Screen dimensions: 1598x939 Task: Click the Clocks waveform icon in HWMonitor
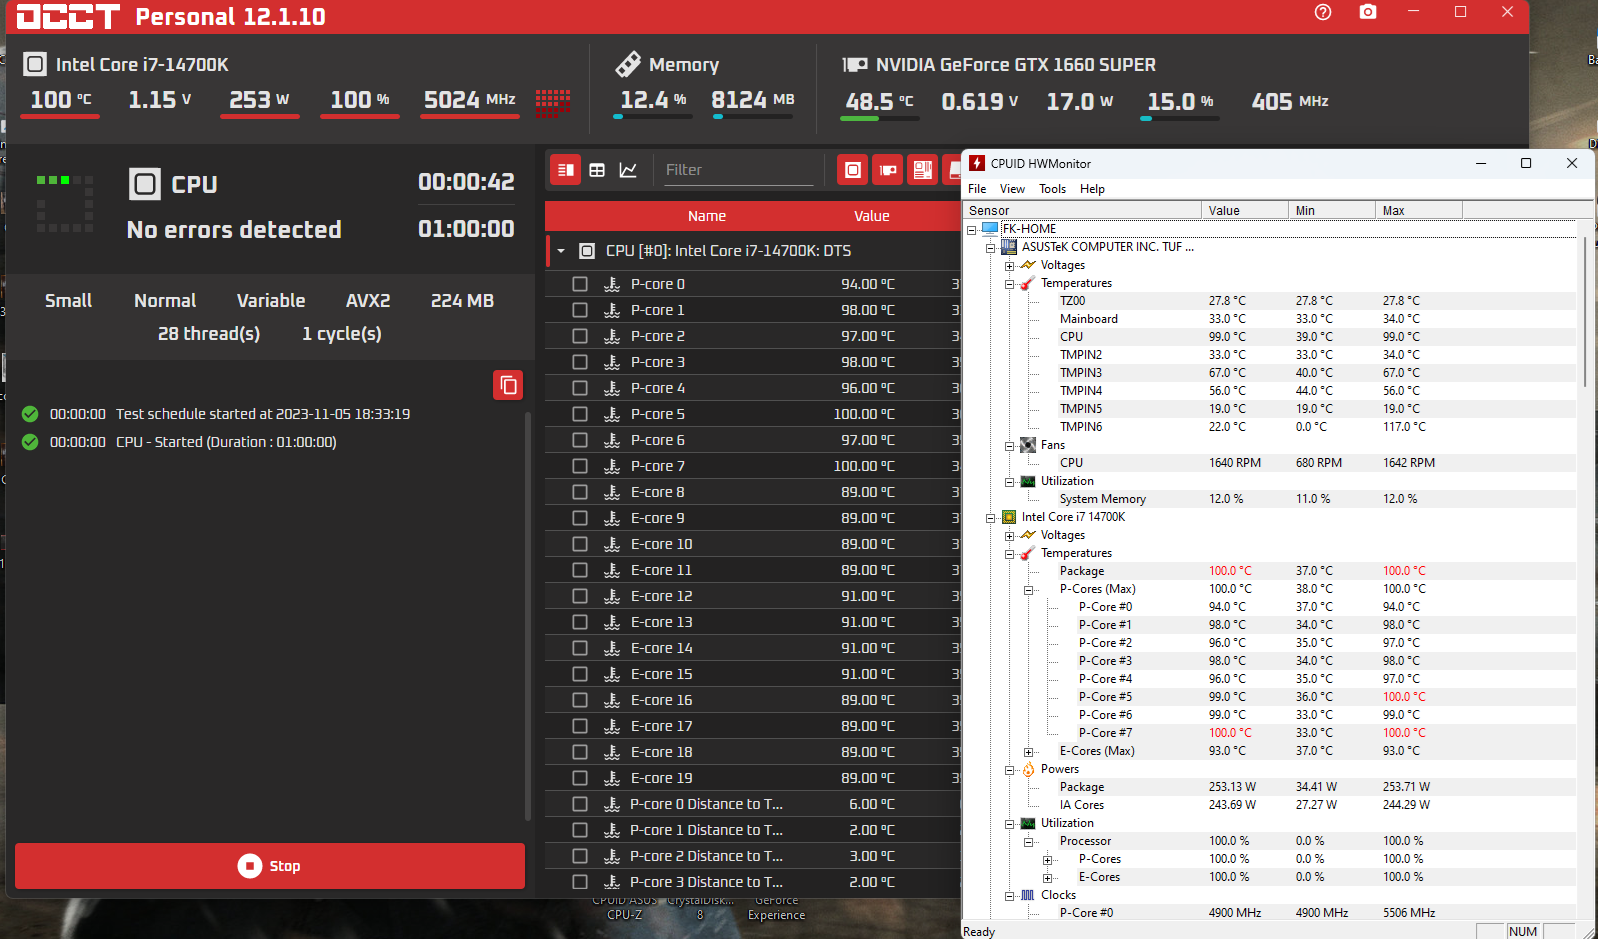[x=1028, y=895]
